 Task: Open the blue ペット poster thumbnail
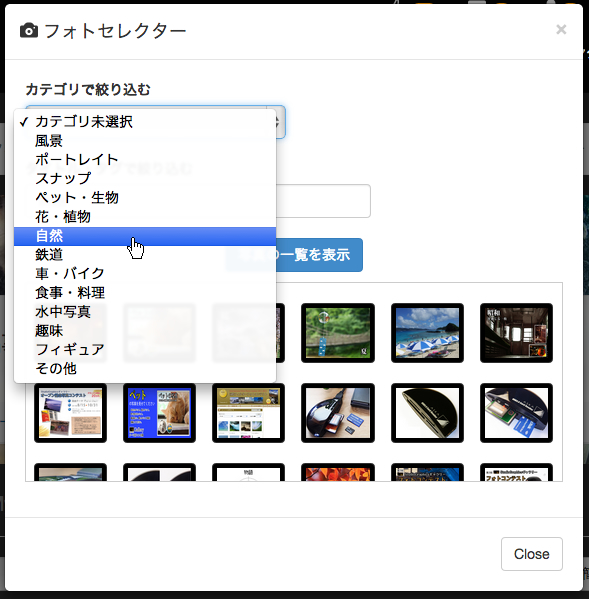click(159, 413)
